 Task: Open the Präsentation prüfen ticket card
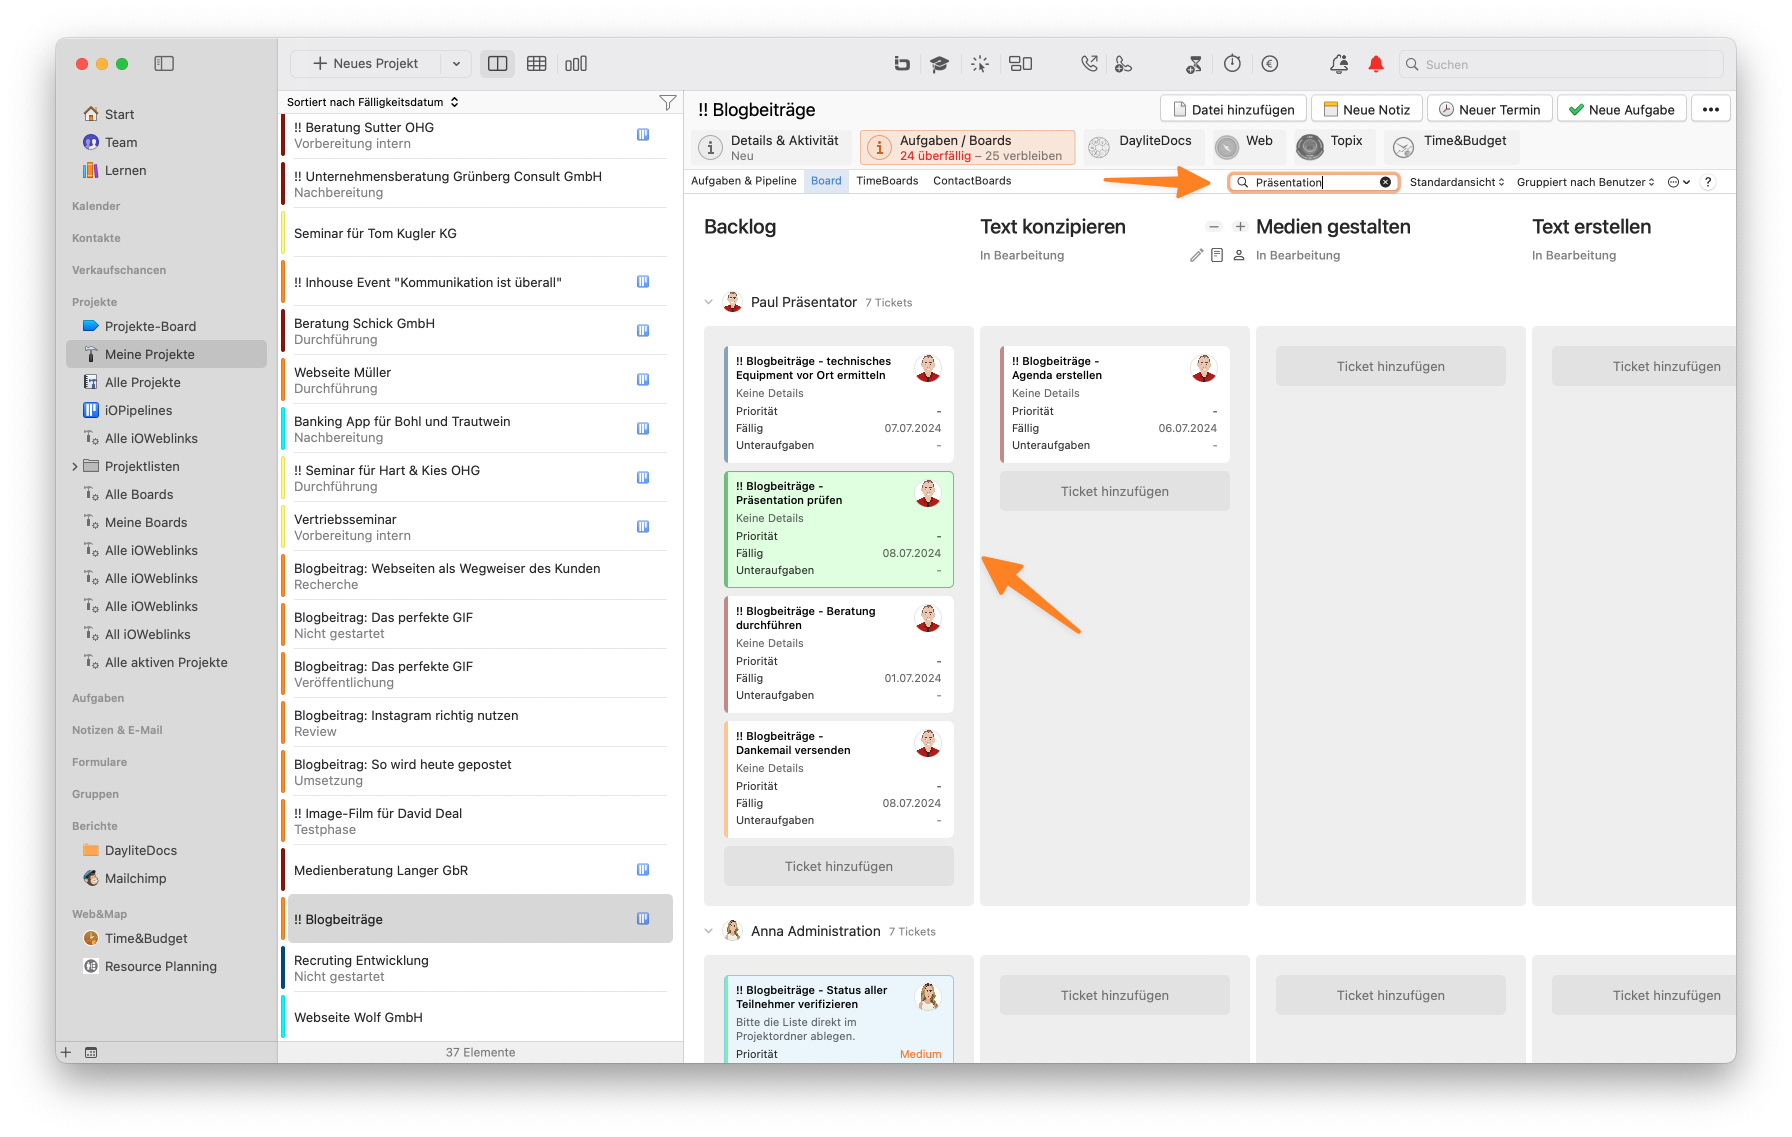838,529
